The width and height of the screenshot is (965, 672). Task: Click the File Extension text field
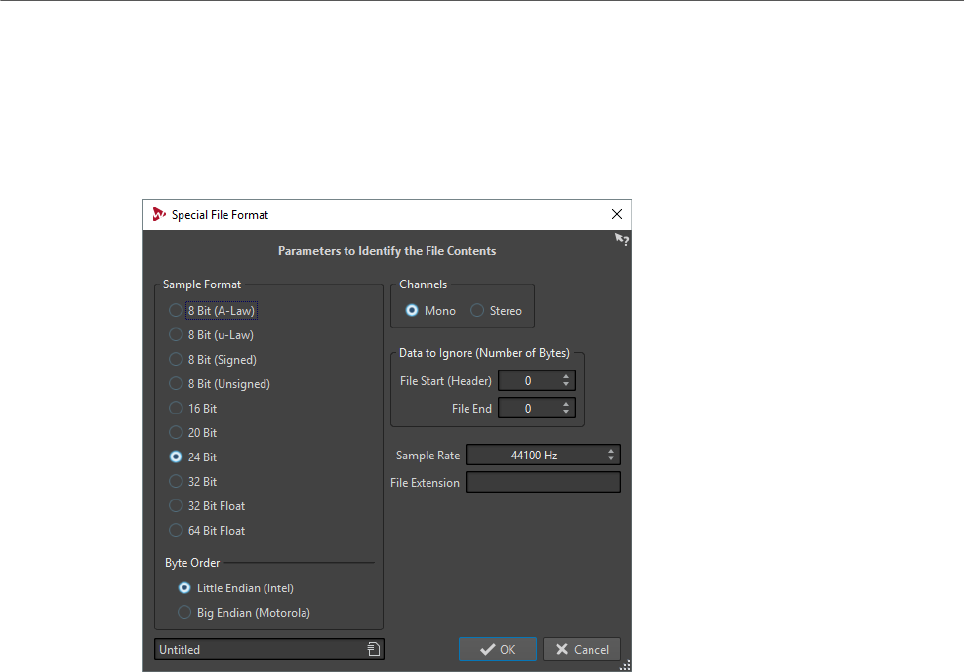tap(543, 482)
